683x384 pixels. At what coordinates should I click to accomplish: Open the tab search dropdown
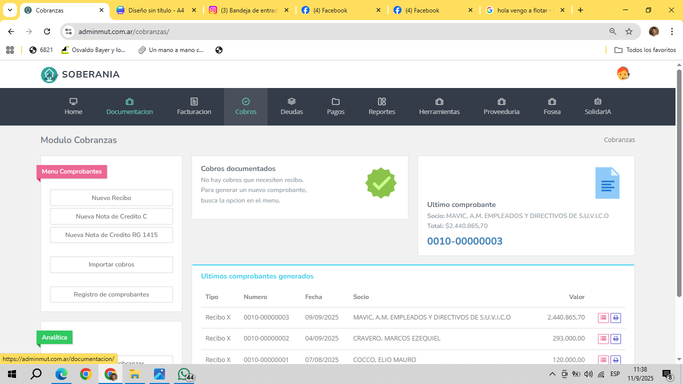tap(10, 10)
